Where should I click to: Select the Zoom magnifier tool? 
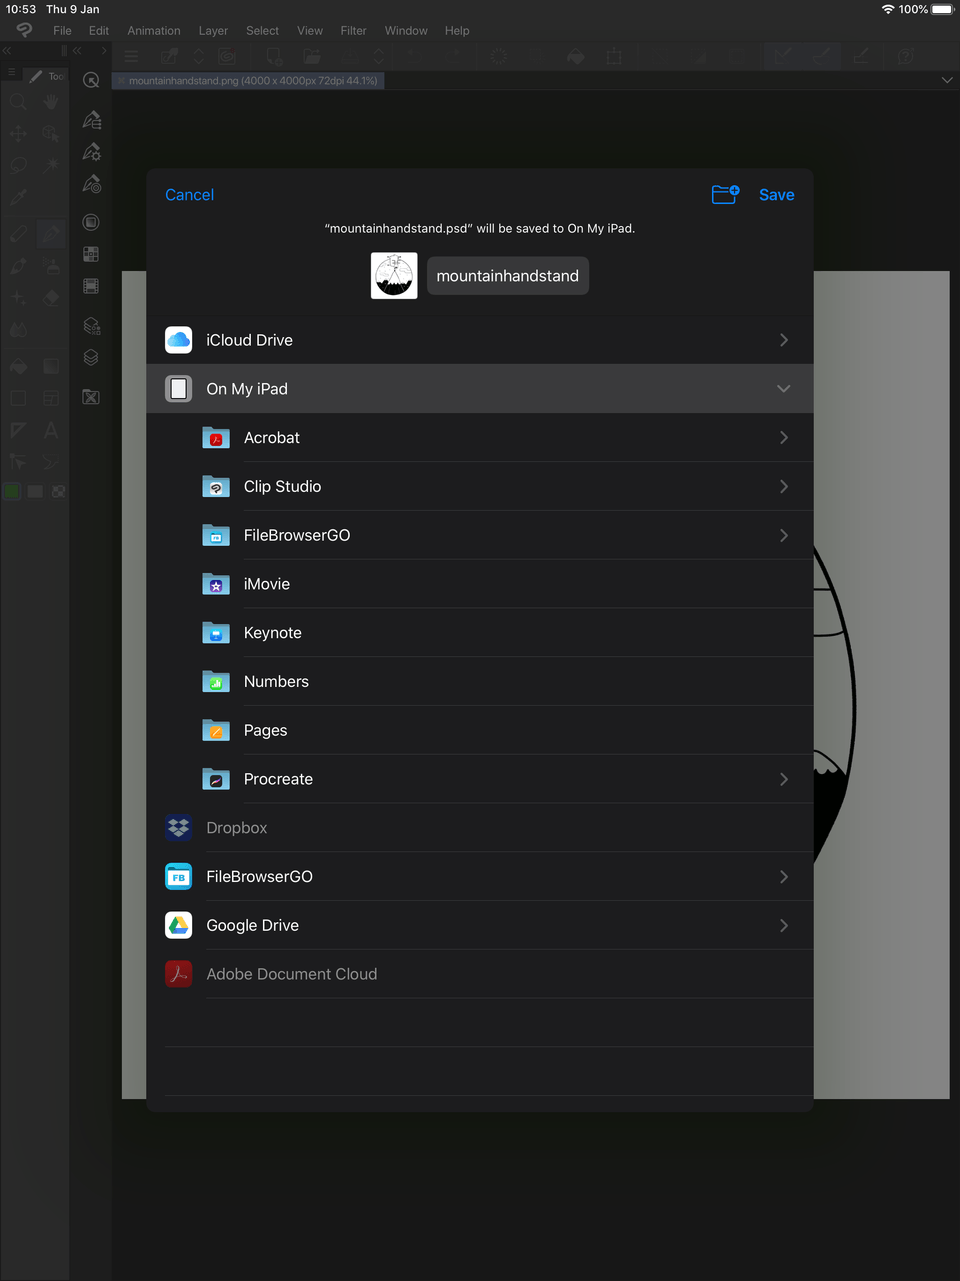tap(17, 101)
